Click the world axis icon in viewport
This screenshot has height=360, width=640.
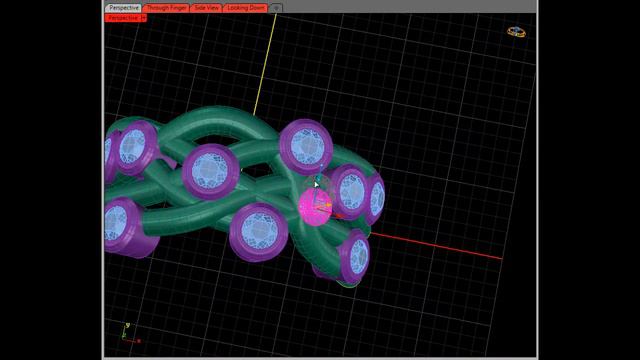[x=131, y=333]
